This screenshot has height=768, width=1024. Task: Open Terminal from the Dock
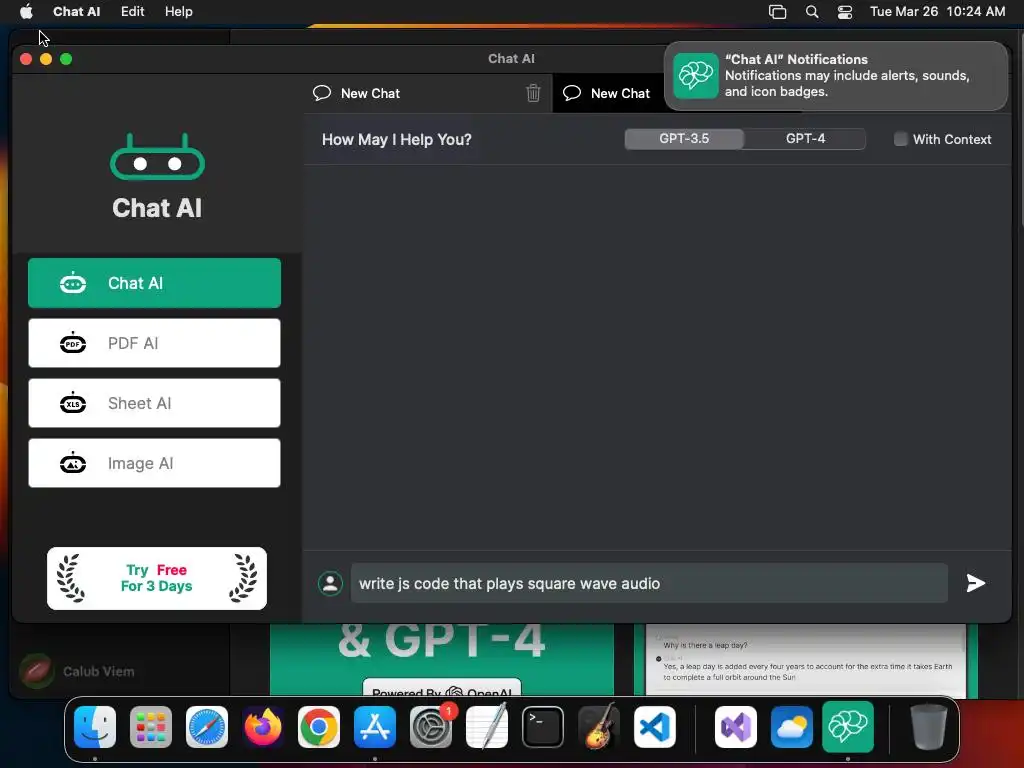543,727
